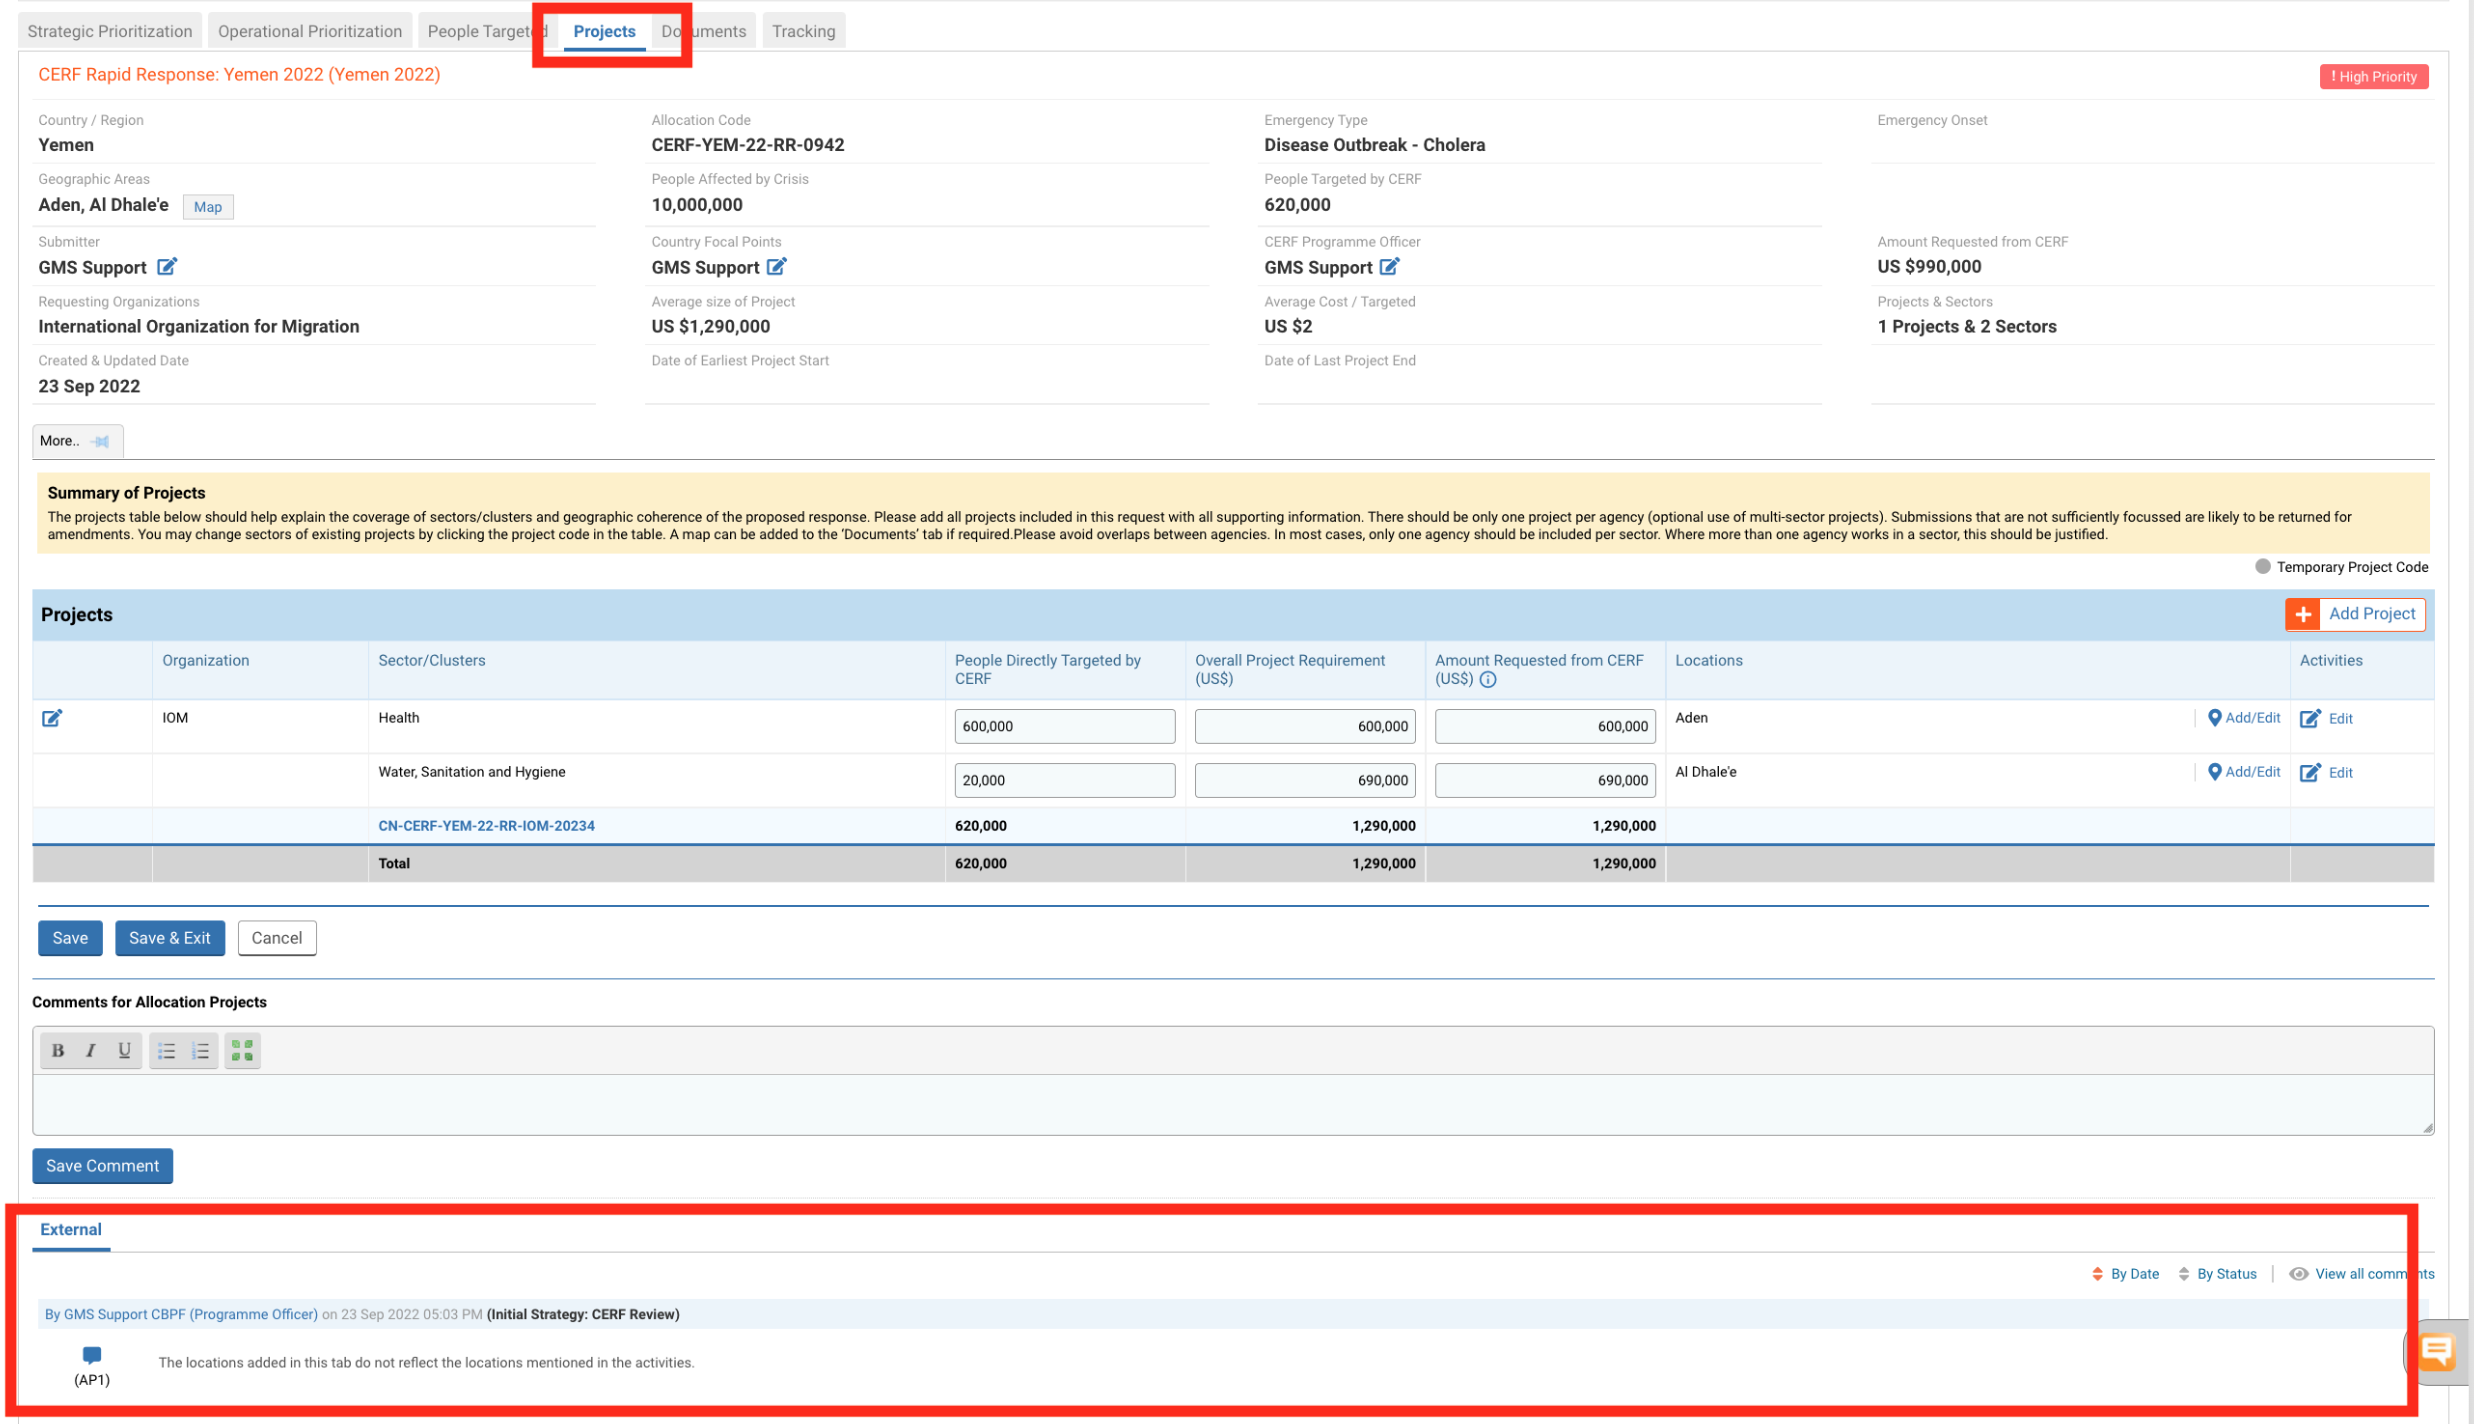The height and width of the screenshot is (1424, 2474).
Task: Edit CERF Programme Officer pencil icon
Action: [x=1390, y=267]
